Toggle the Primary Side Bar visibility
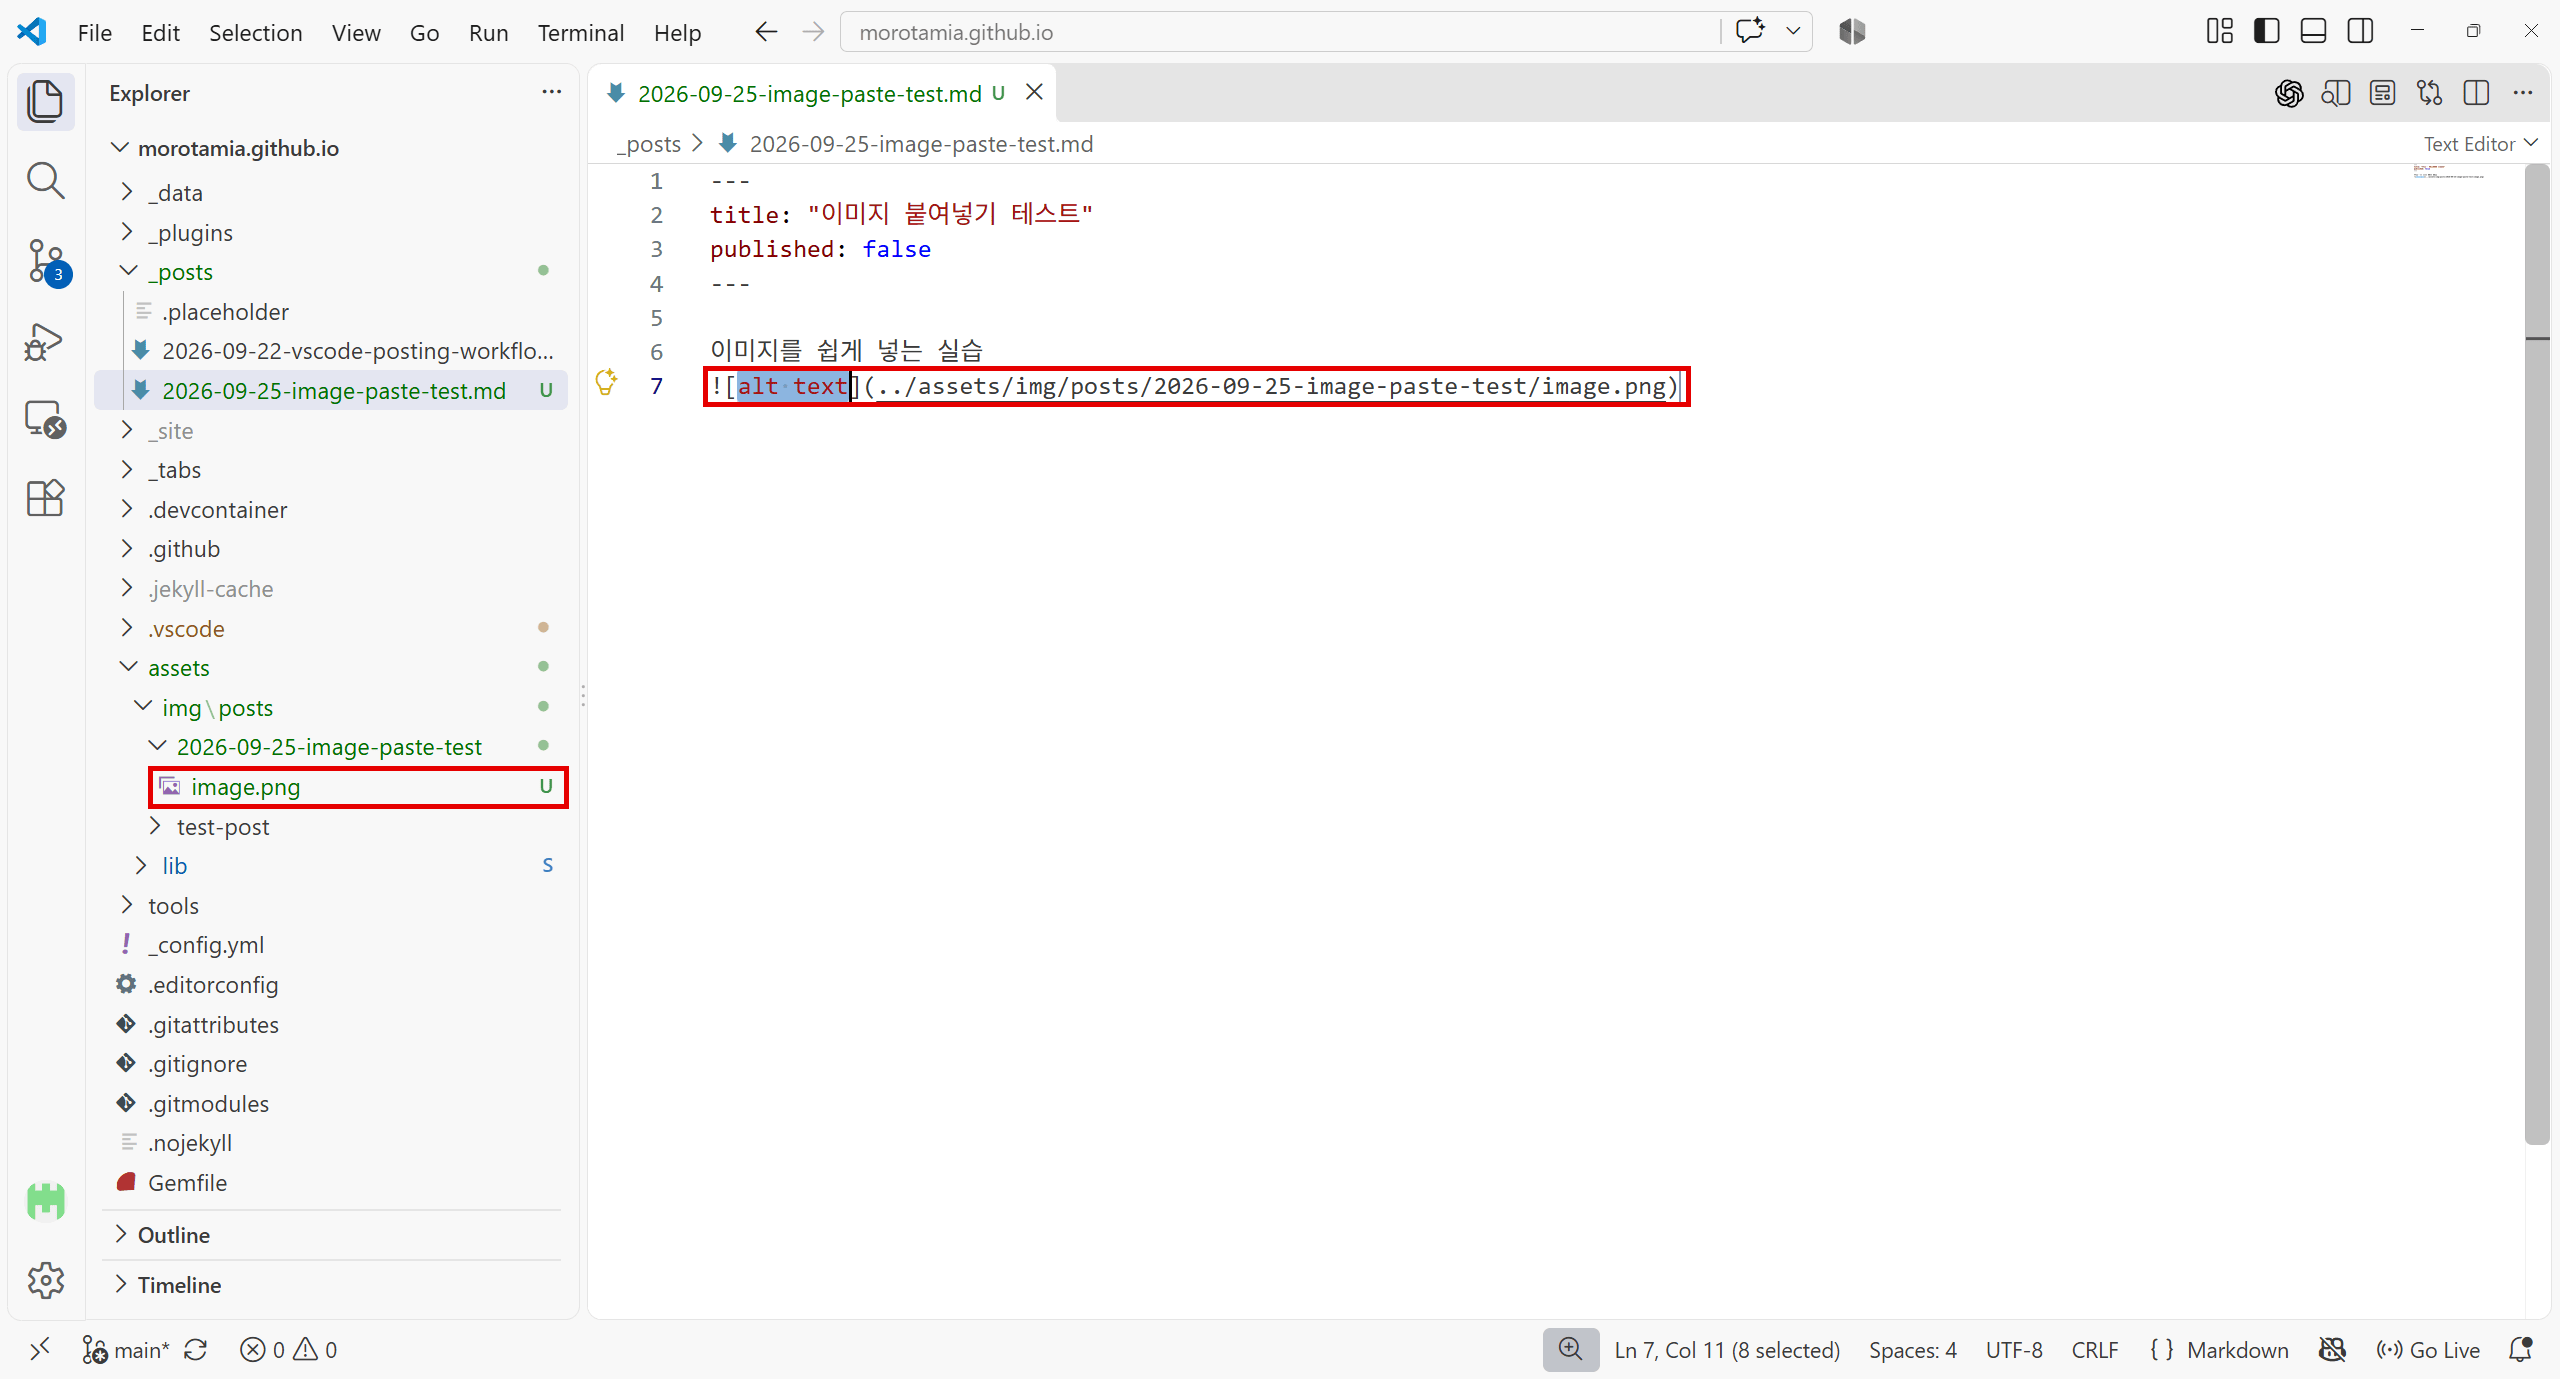 (2267, 32)
